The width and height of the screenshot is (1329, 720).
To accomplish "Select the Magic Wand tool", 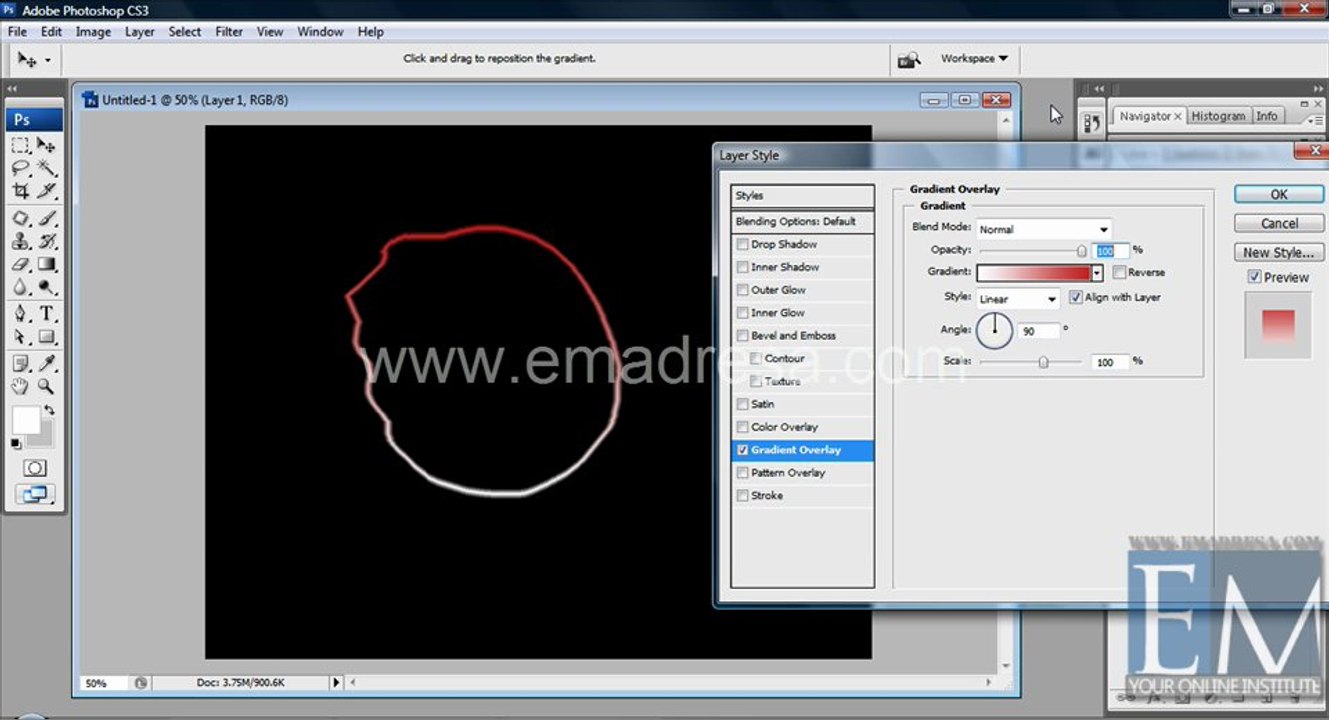I will coord(47,168).
